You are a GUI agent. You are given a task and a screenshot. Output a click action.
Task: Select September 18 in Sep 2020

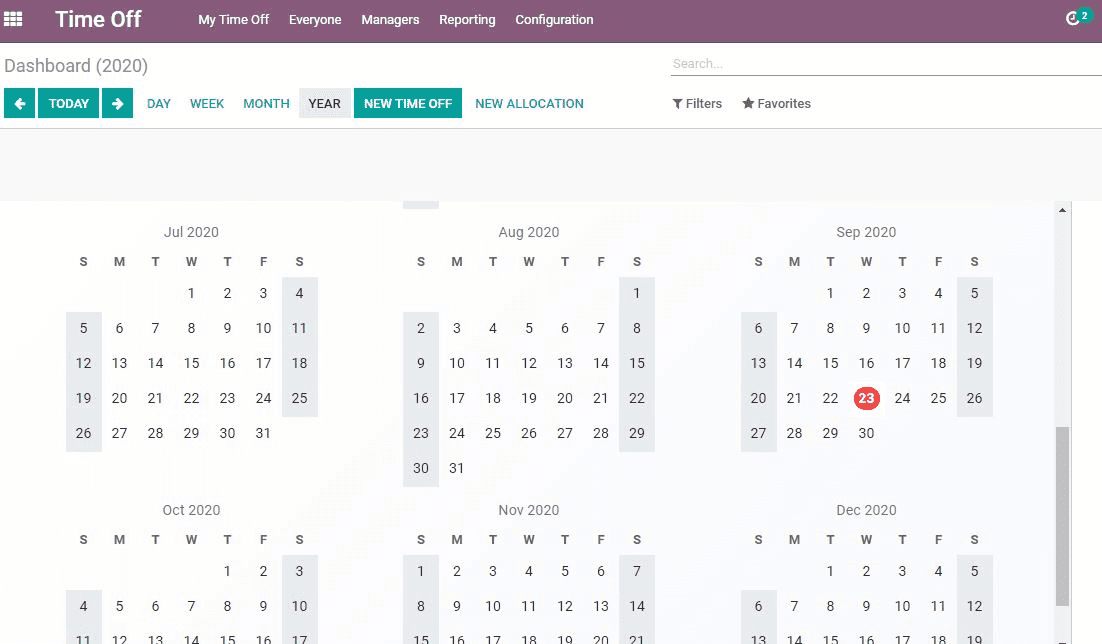click(938, 363)
